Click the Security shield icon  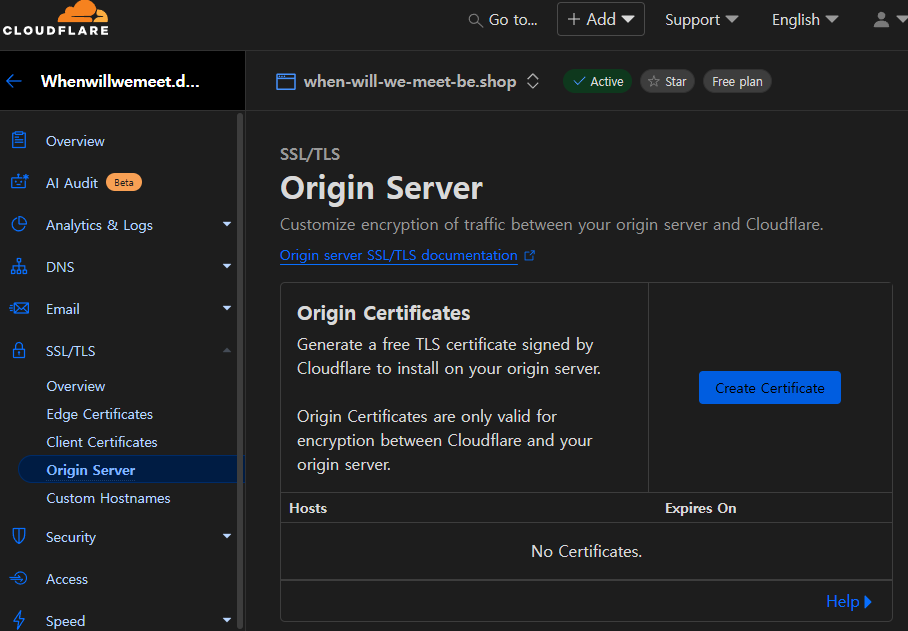coord(19,536)
